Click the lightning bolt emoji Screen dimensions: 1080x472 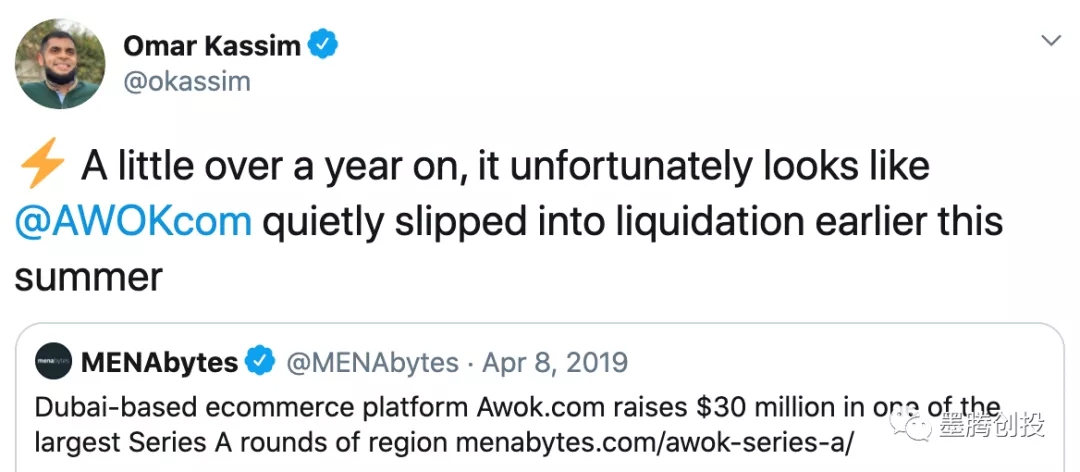point(40,168)
